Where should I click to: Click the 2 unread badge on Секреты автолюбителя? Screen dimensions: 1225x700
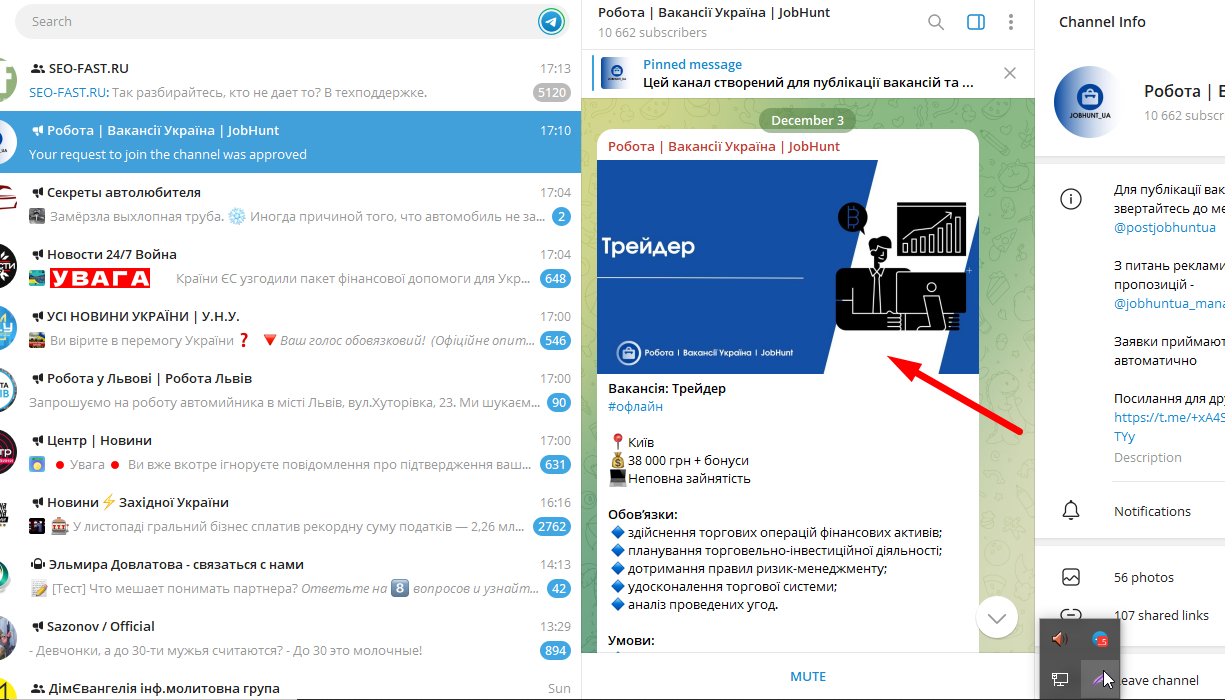pos(561,217)
